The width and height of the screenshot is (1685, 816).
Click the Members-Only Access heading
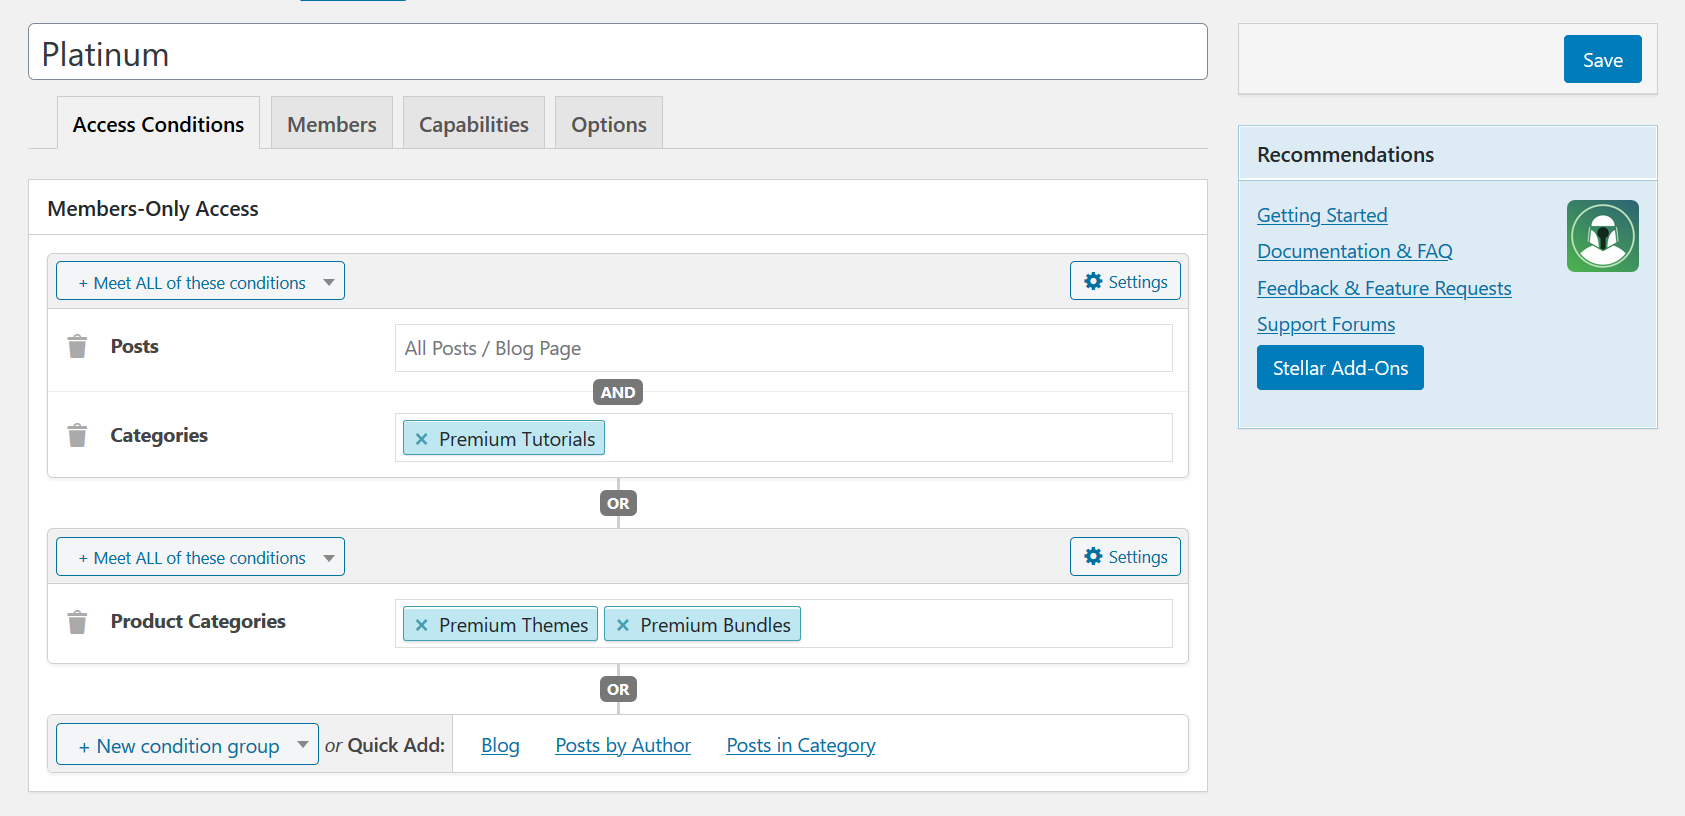coord(153,208)
